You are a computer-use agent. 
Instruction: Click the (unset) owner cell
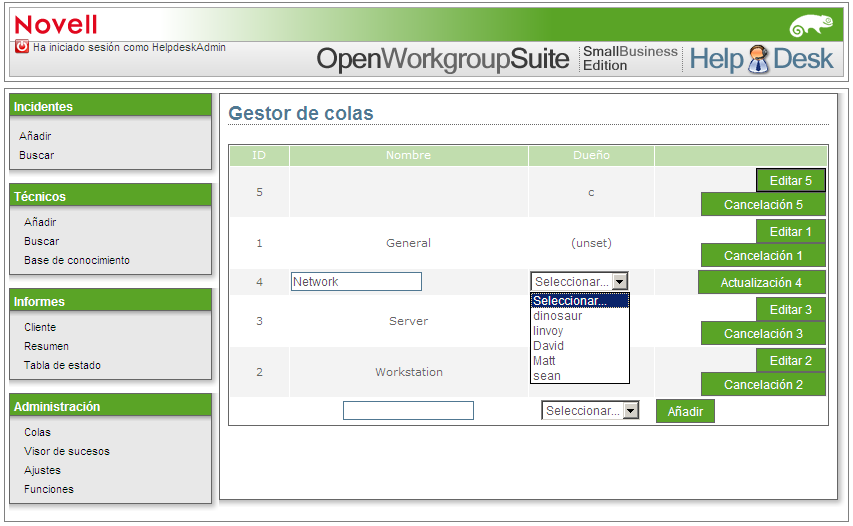[591, 243]
